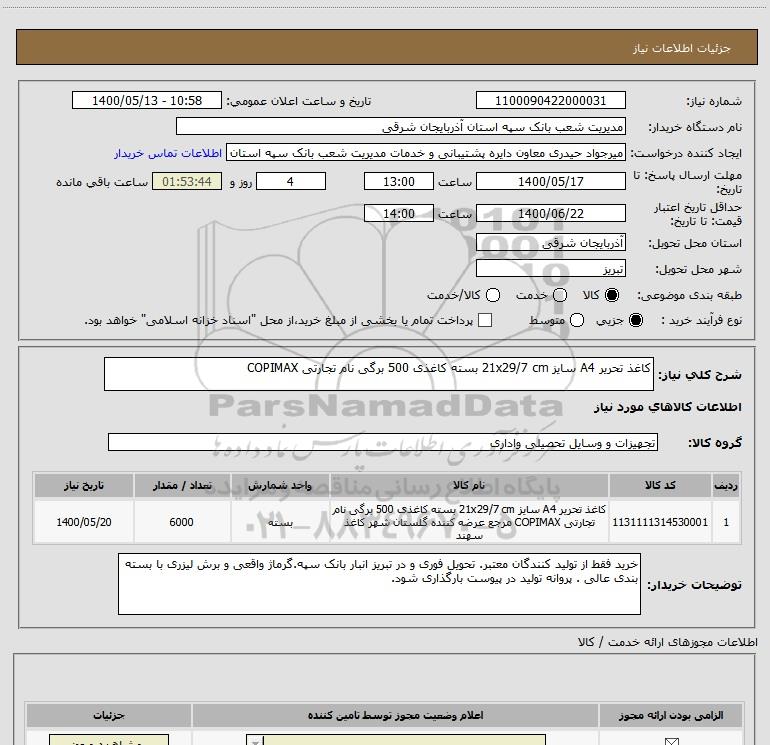Click the buyer notes text area

[379, 584]
